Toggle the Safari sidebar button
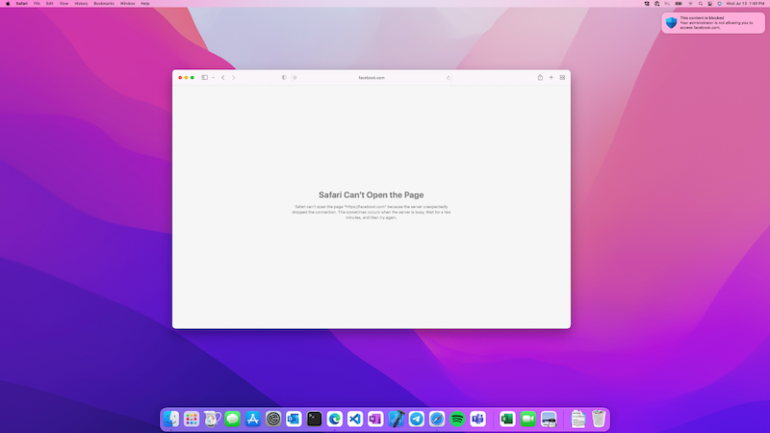This screenshot has height=433, width=770. (204, 77)
